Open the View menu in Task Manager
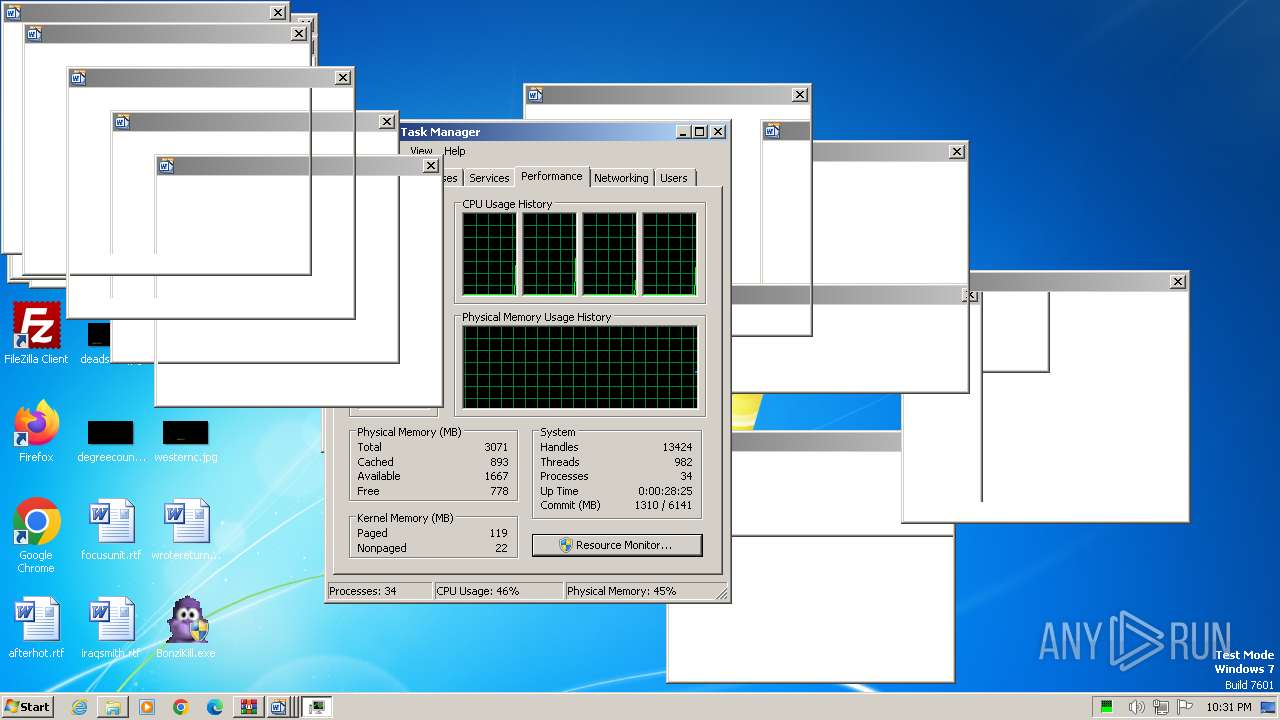This screenshot has width=1280, height=720. [421, 151]
